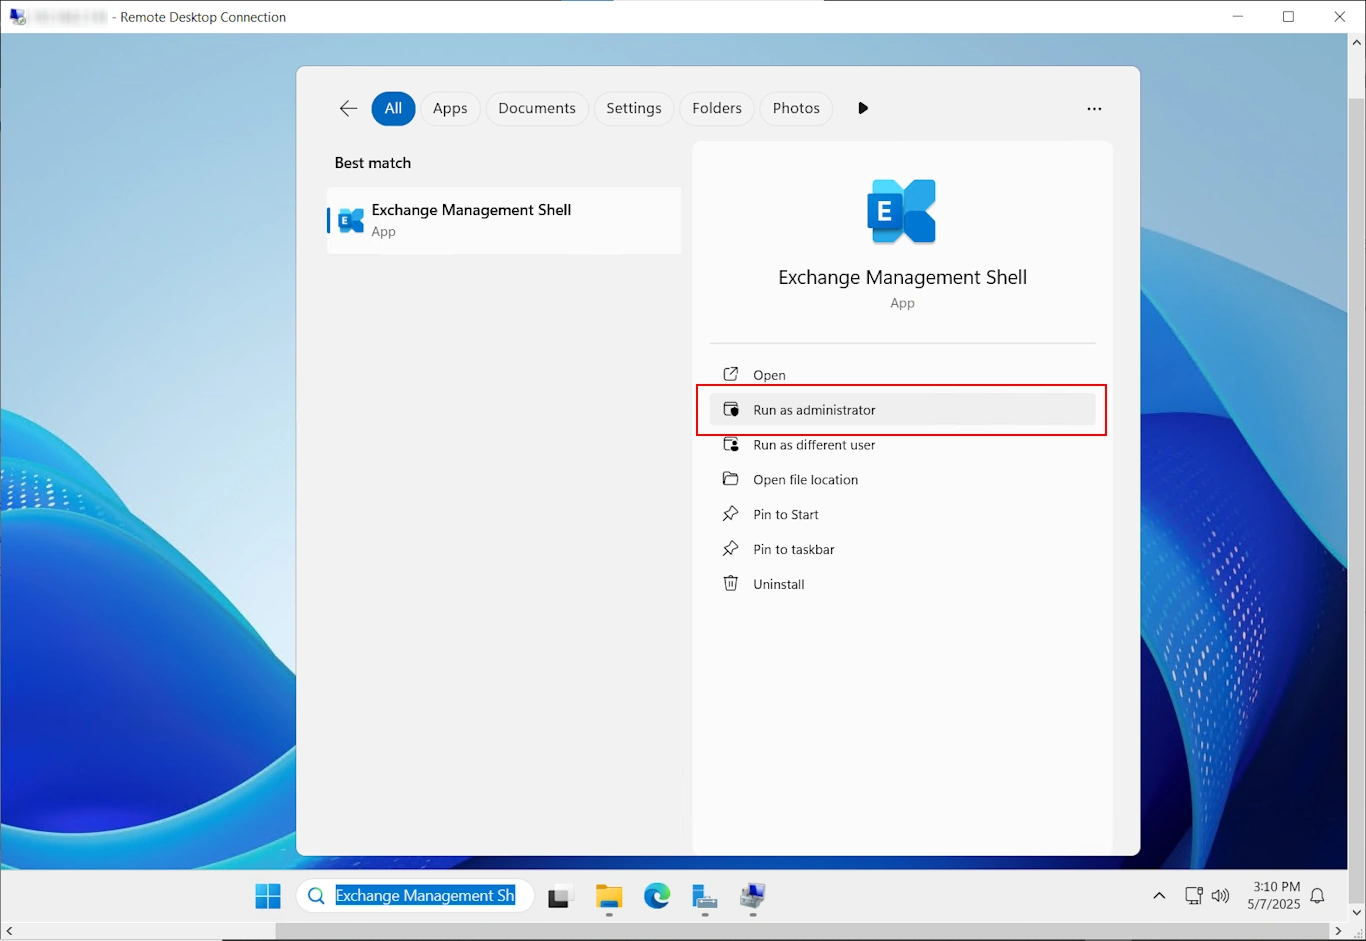Click the Remote Desktop Connection title icon
Screen dimensions: 1366x941
(x=17, y=17)
